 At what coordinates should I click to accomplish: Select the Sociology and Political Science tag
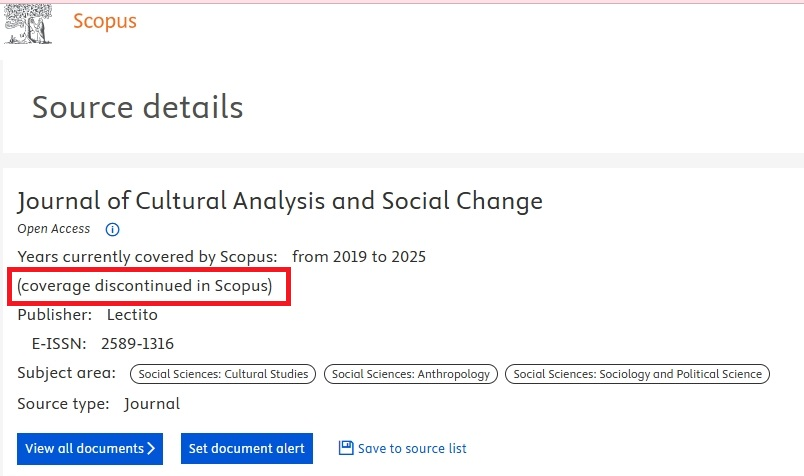pyautogui.click(x=637, y=374)
